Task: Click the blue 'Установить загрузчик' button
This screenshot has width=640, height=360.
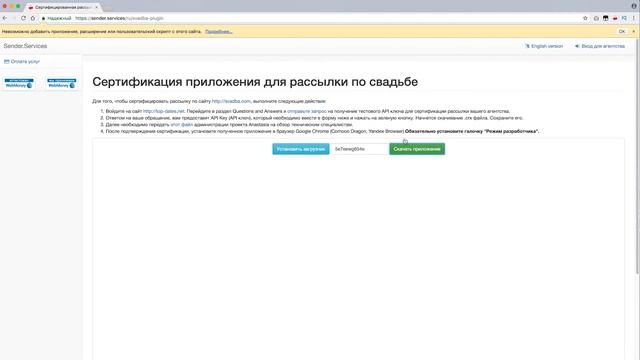Action: pos(301,149)
